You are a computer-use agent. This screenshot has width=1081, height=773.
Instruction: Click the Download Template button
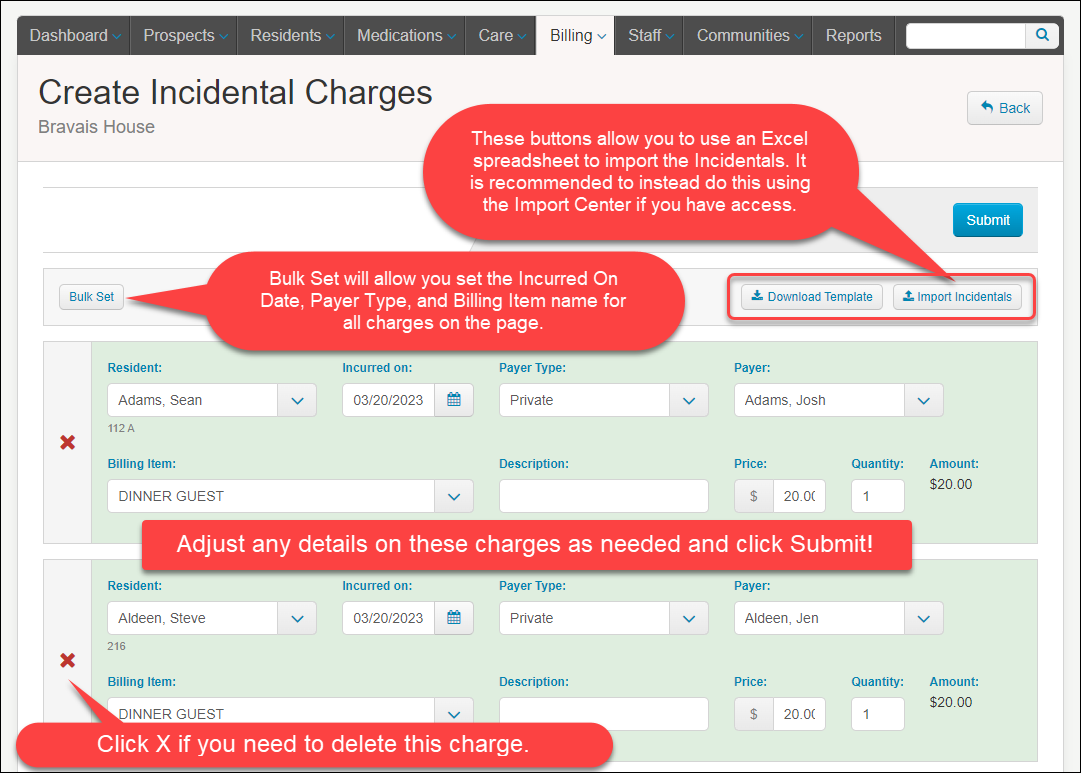(x=812, y=297)
